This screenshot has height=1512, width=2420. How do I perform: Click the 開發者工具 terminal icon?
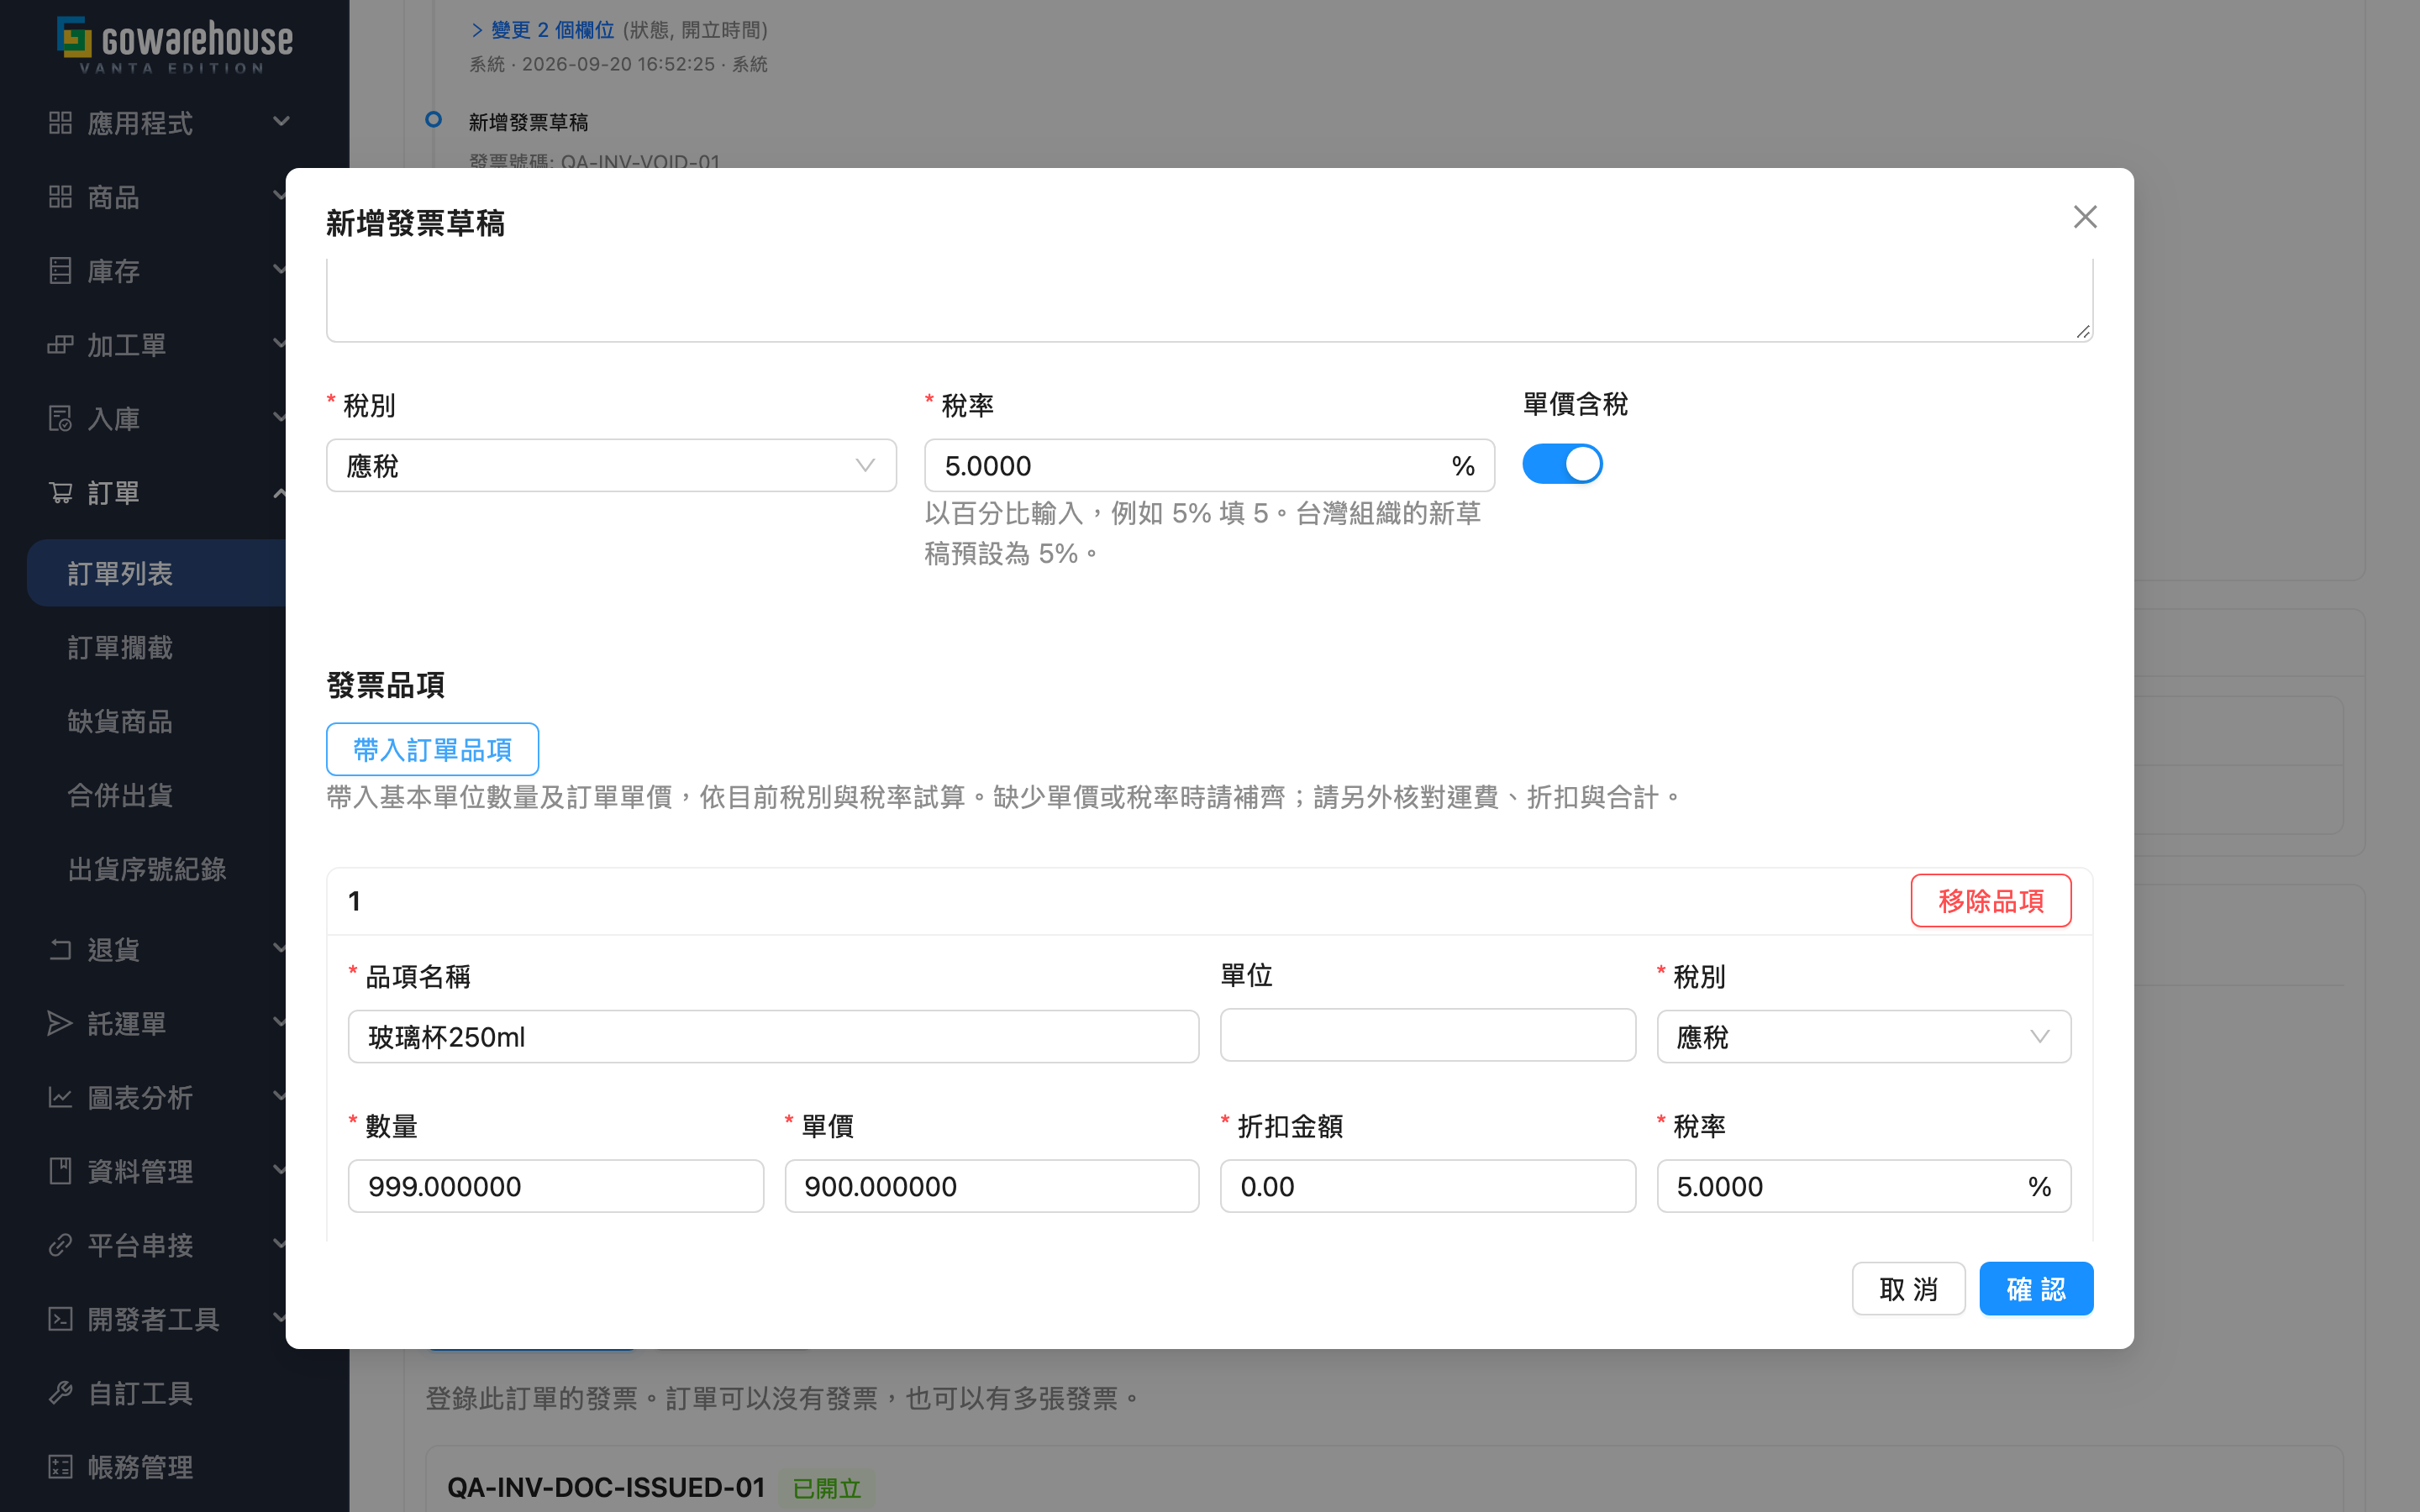[60, 1319]
